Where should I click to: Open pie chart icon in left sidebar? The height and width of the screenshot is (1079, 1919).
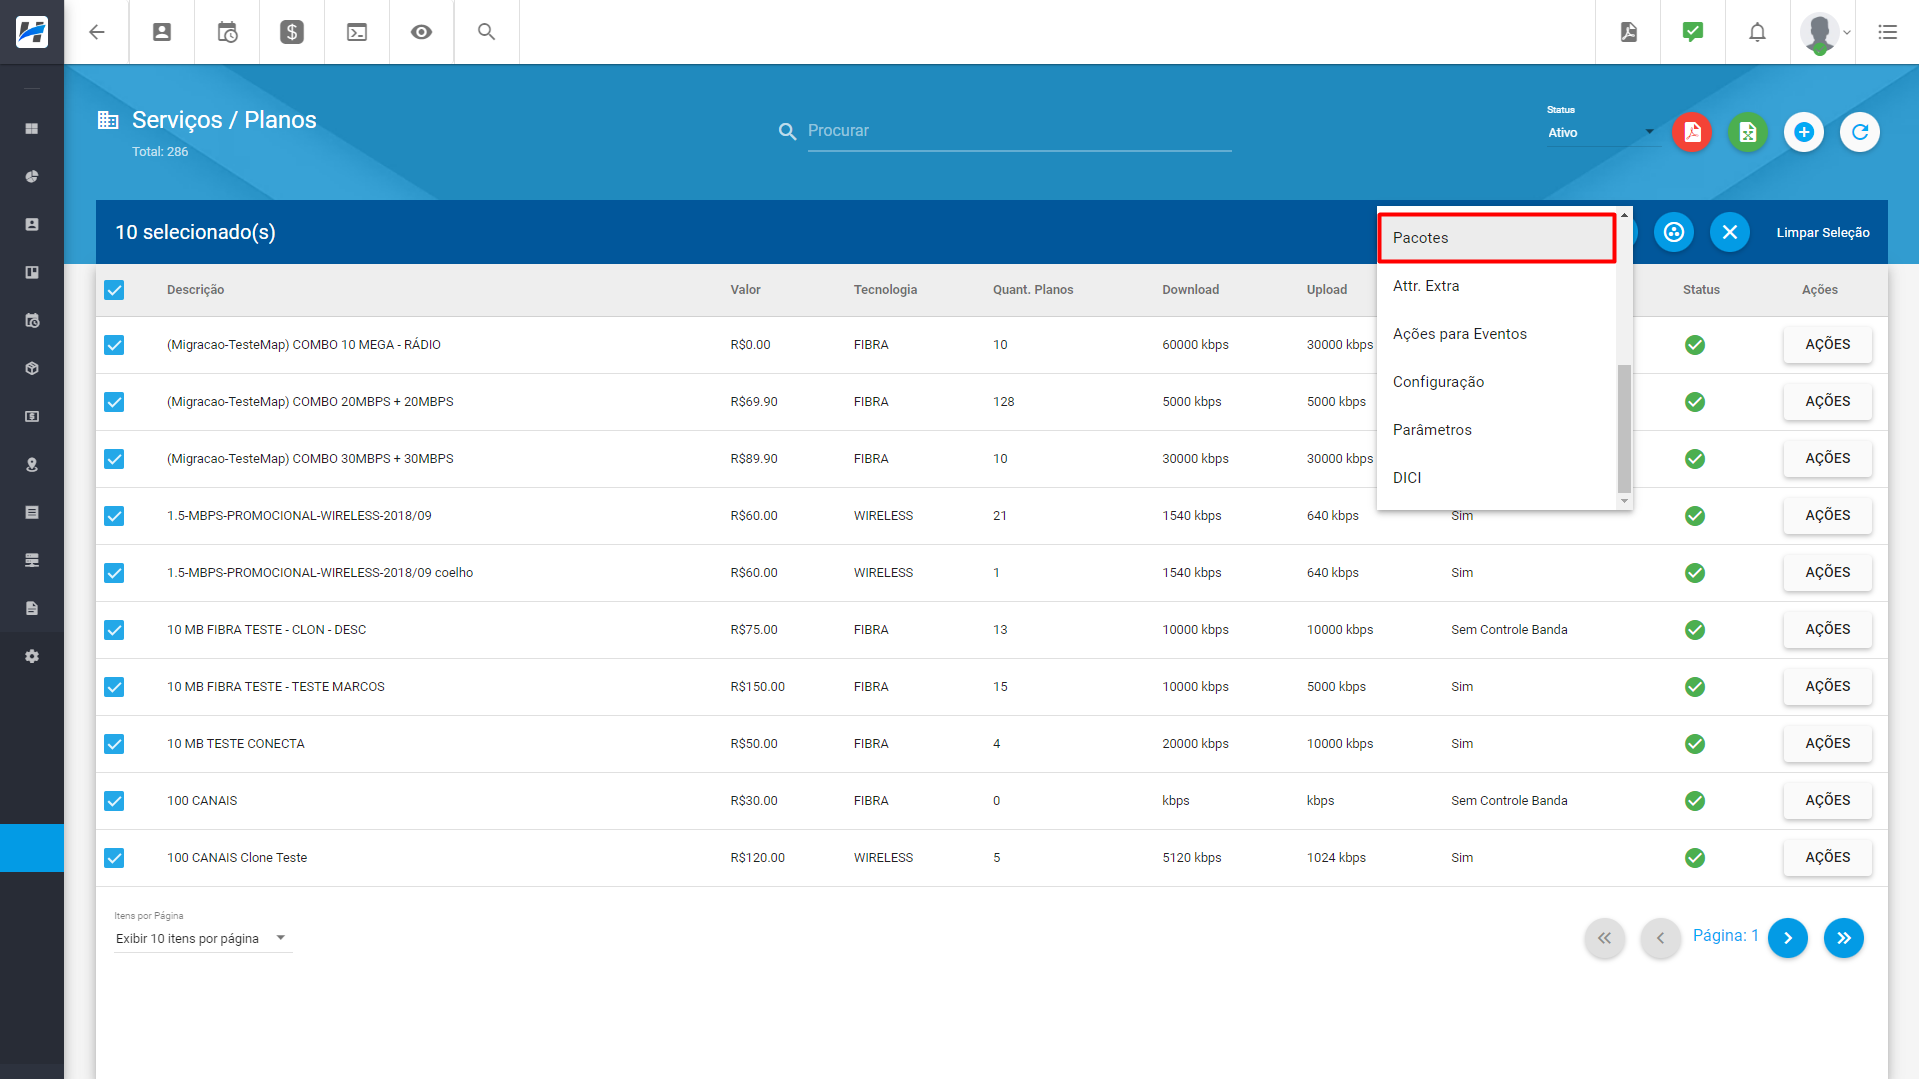32,177
